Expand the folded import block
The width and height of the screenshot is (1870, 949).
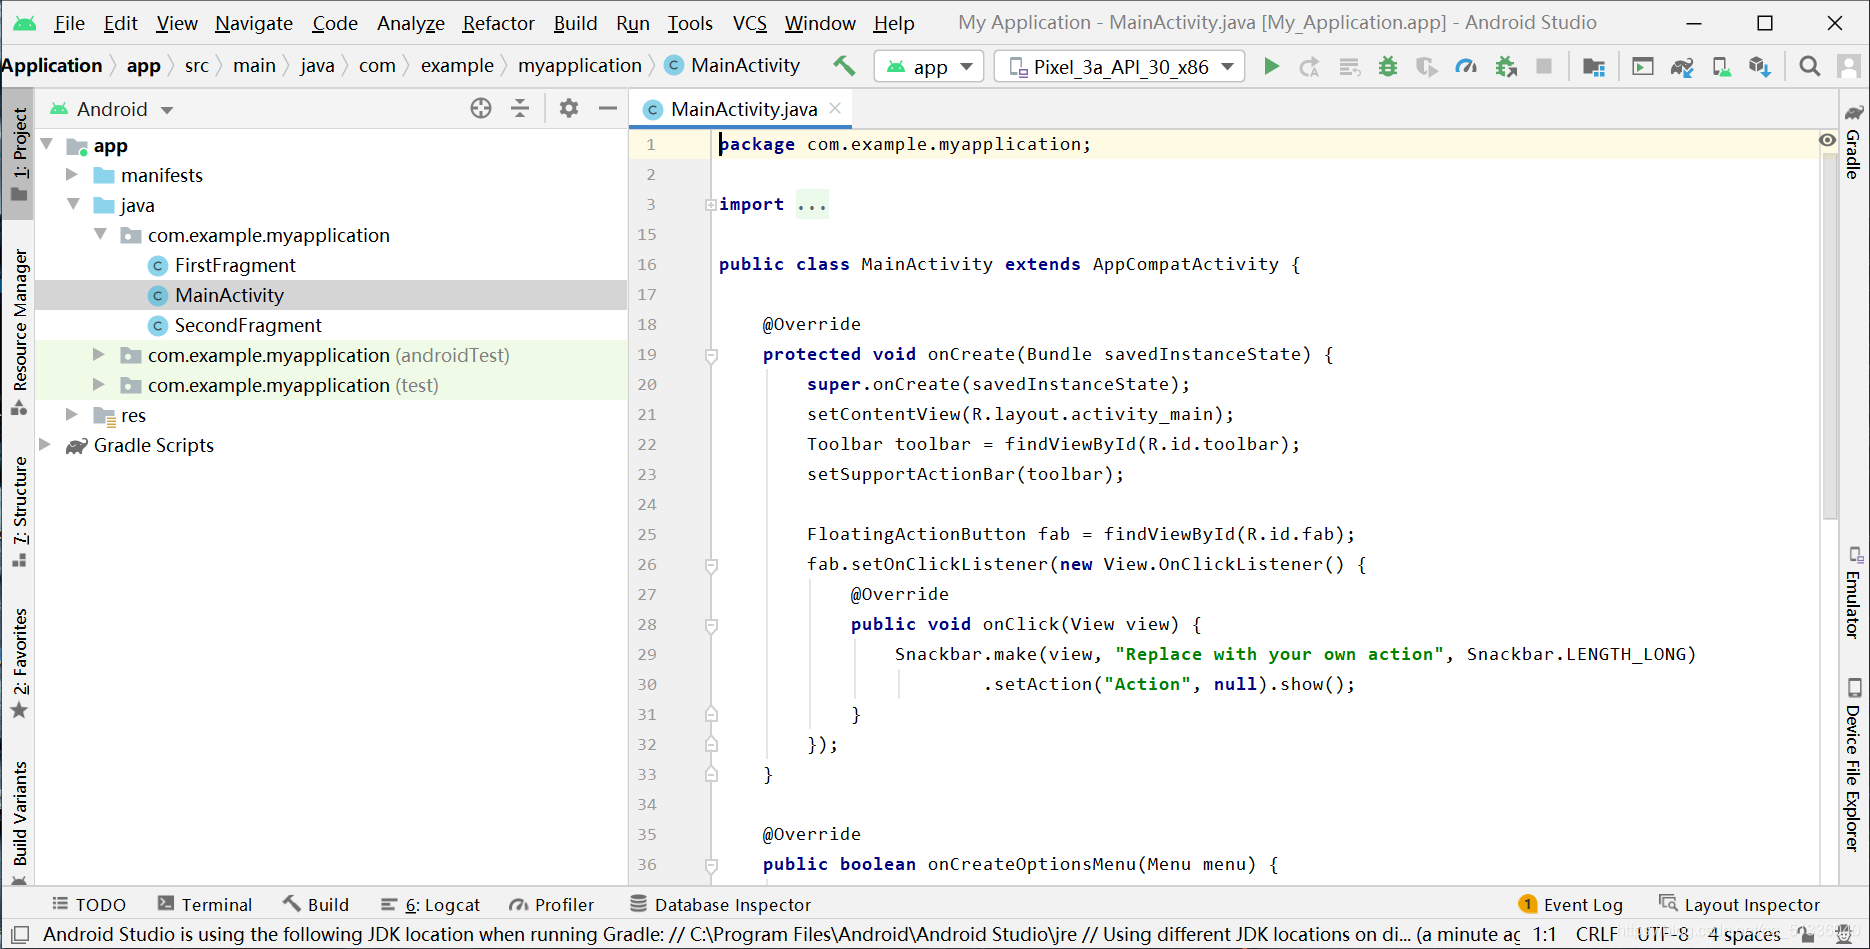pos(711,204)
